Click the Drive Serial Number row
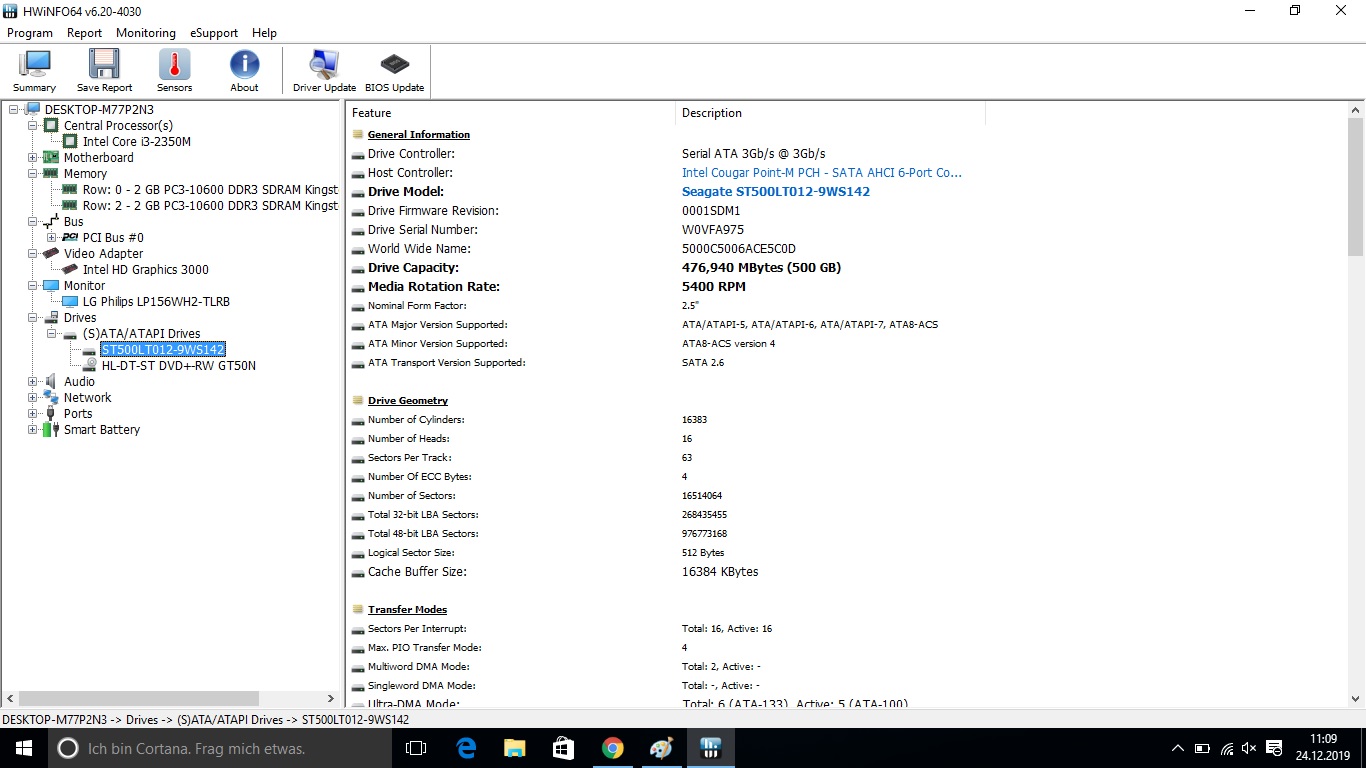The height and width of the screenshot is (768, 1366). pyautogui.click(x=667, y=230)
